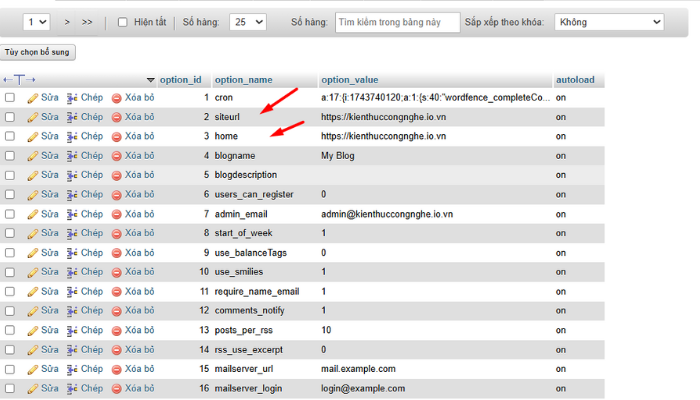Viewport: 700px width, 400px height.
Task: Click the copy icon for the use_smilies row
Action: pyautogui.click(x=73, y=272)
